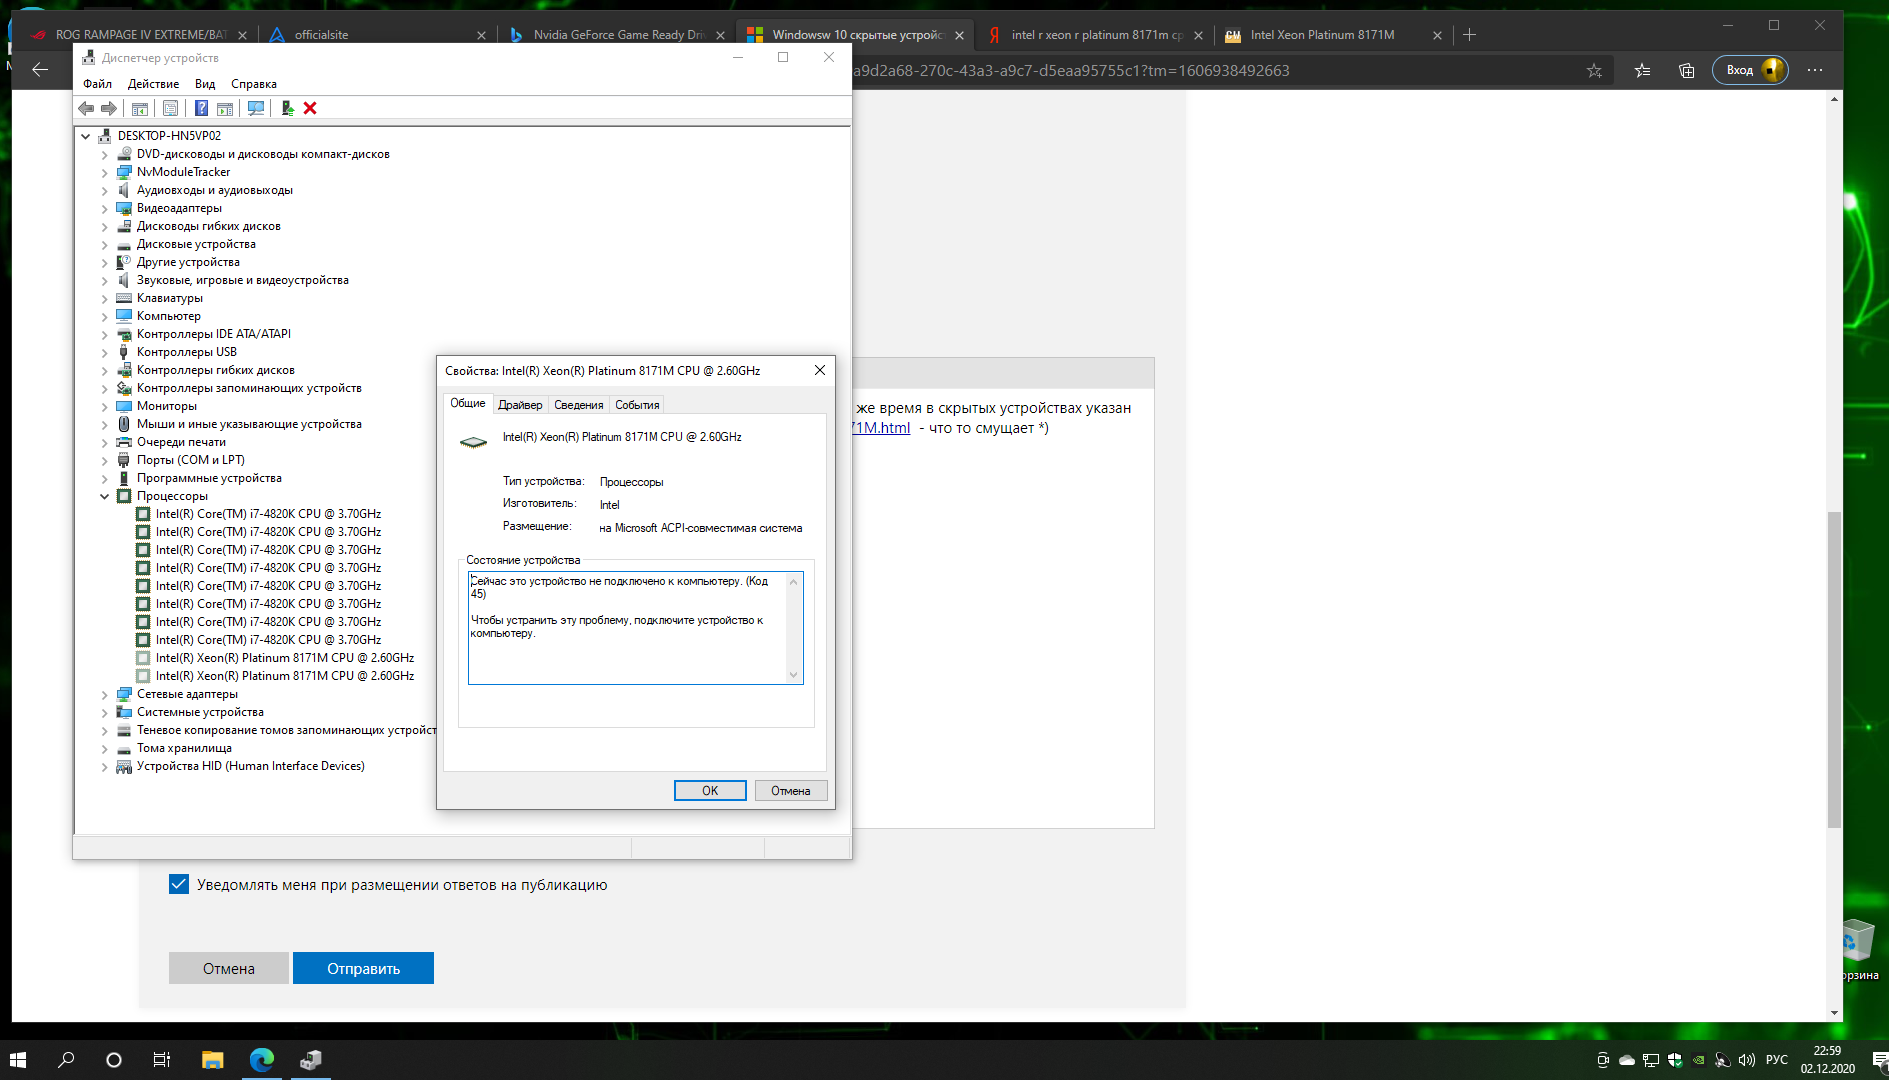Image resolution: width=1889 pixels, height=1080 pixels.
Task: Close the Intel Xeon Platinum 8171M tab
Action: 1437,35
